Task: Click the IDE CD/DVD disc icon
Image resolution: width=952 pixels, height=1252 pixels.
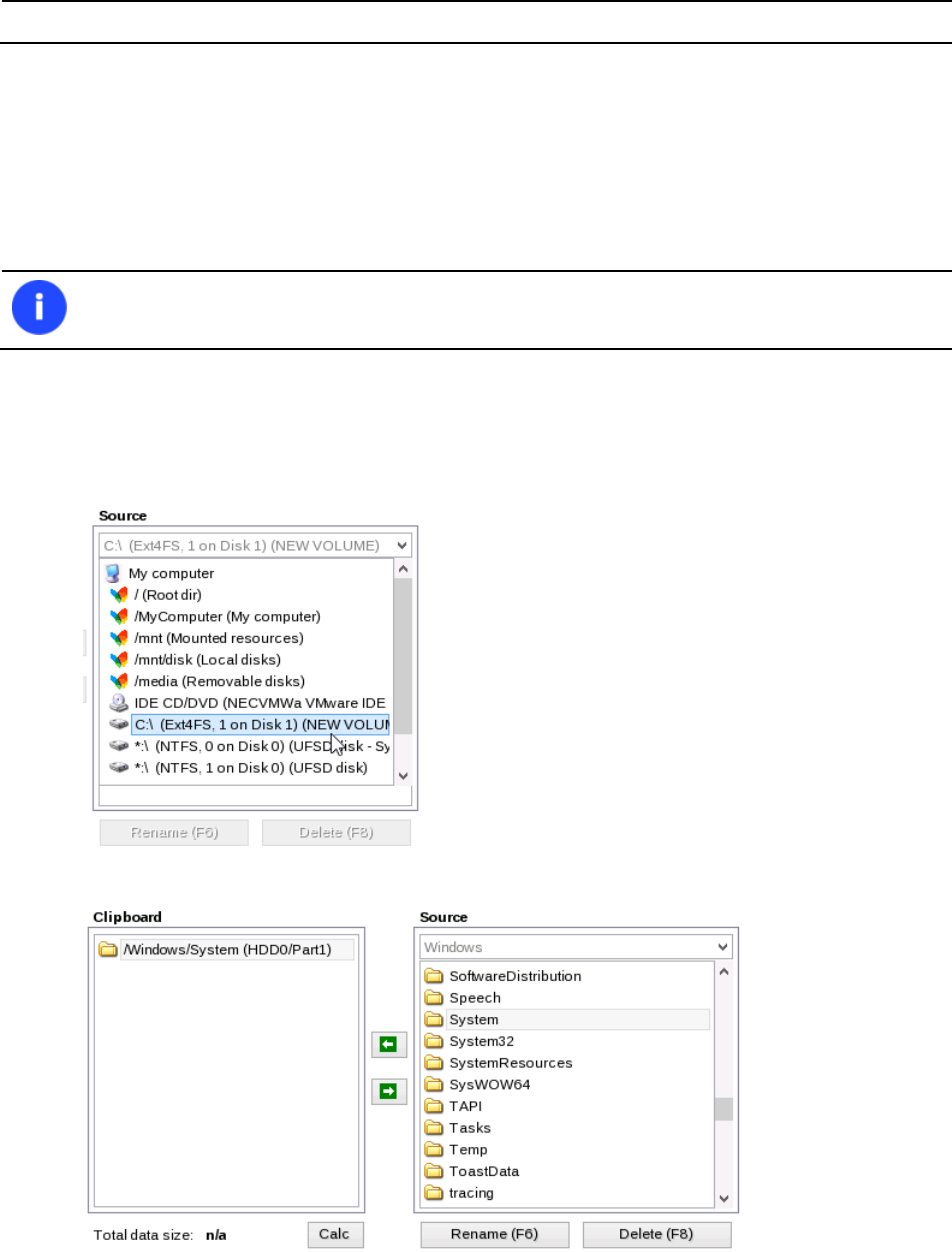Action: (x=119, y=703)
